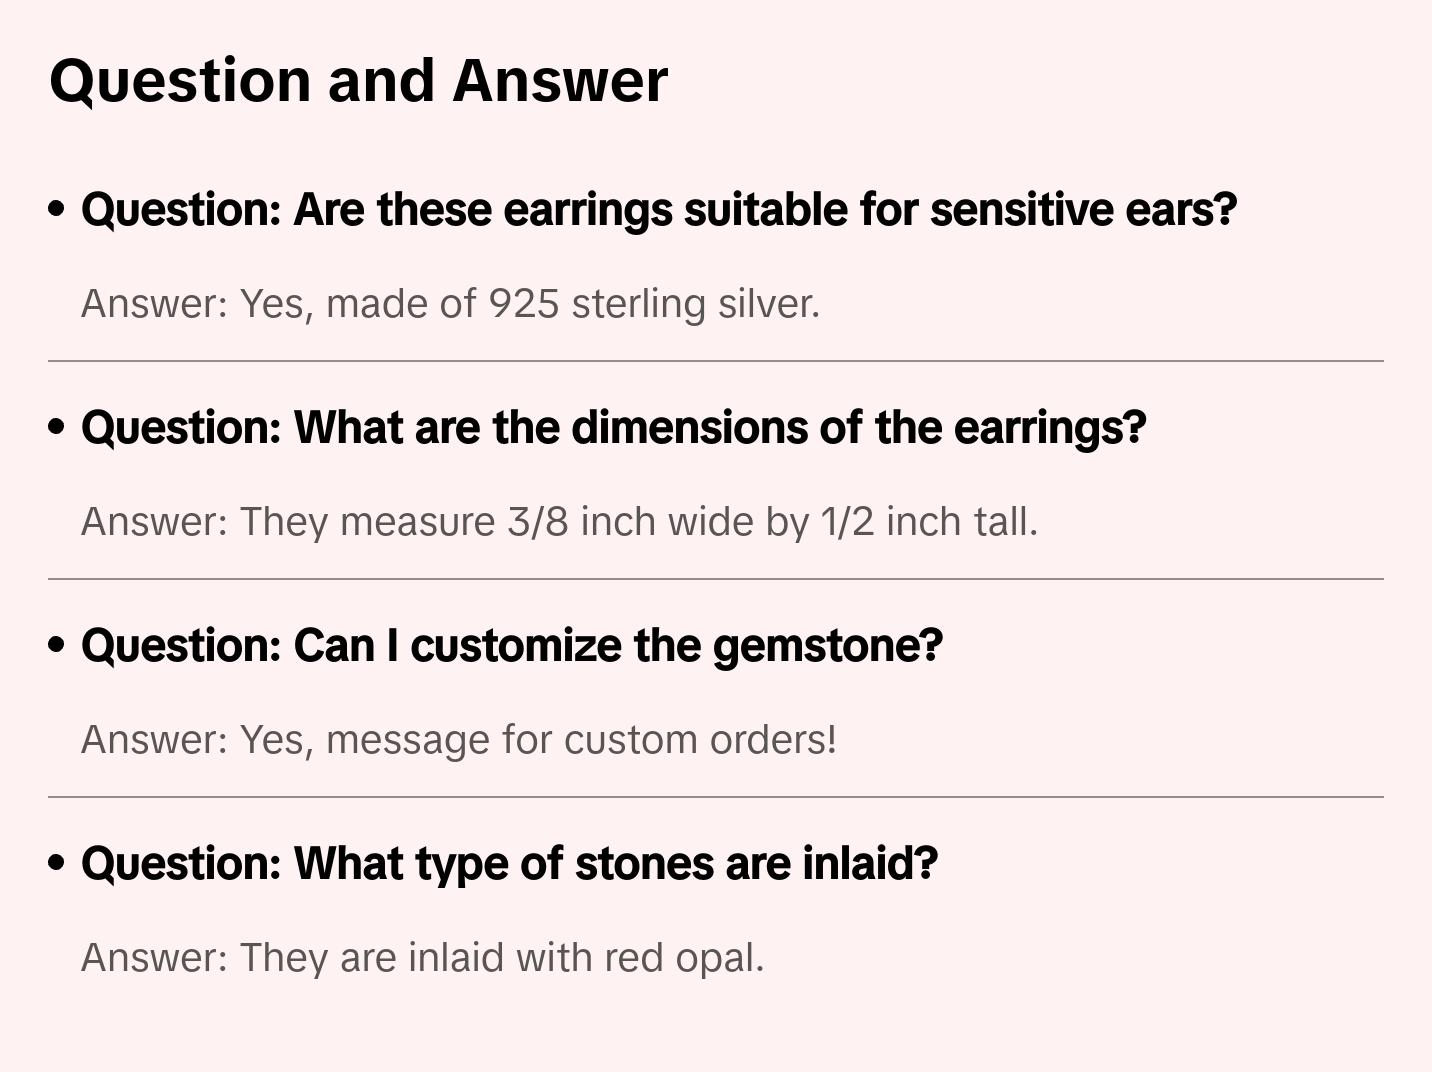The width and height of the screenshot is (1432, 1072).
Task: Select the question about sensitive ears
Action: 659,210
